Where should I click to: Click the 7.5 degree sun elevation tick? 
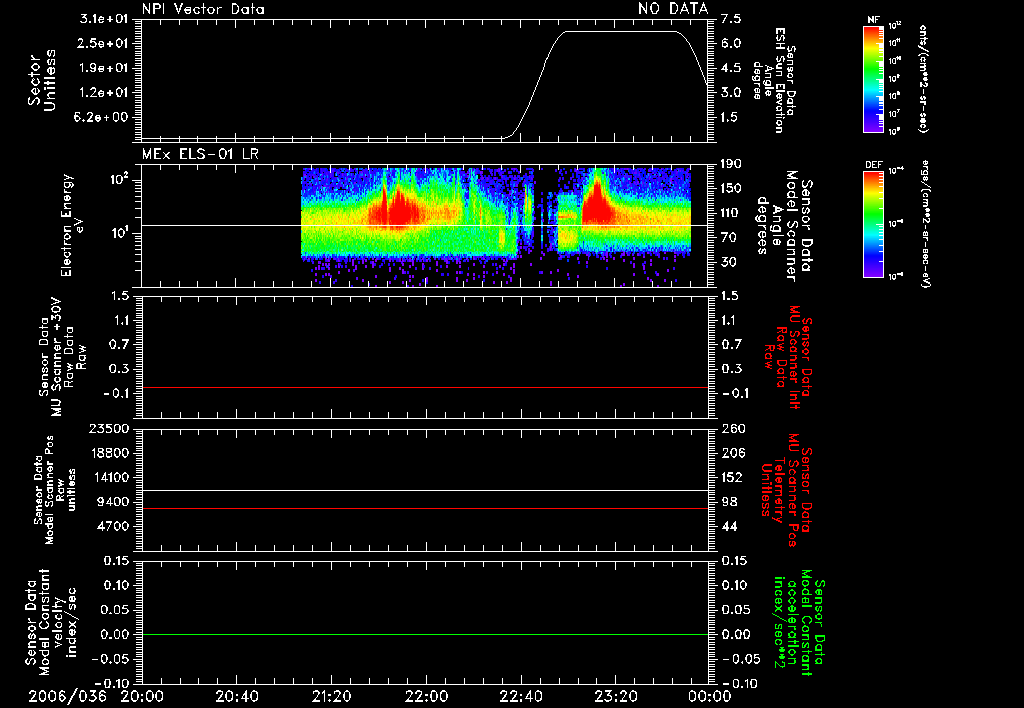click(731, 19)
